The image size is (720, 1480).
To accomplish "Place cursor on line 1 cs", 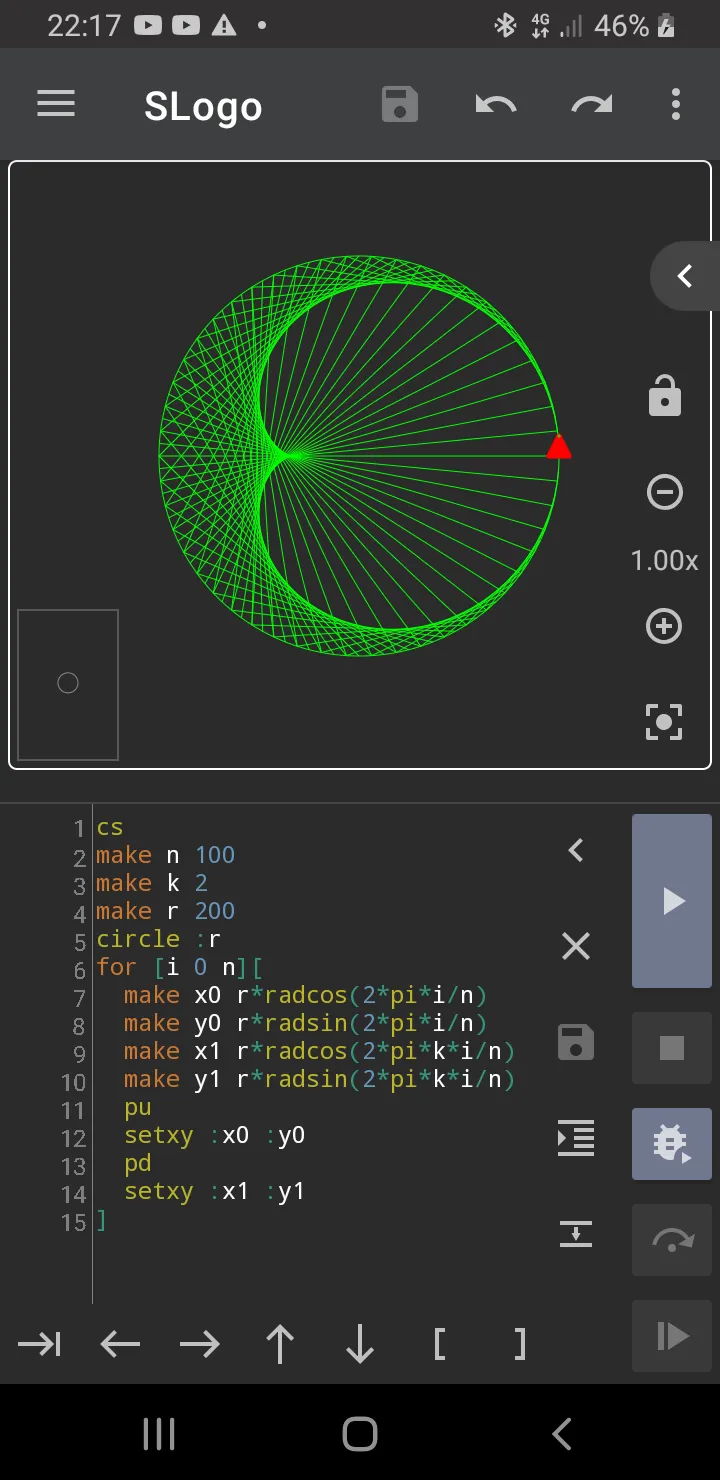I will point(110,828).
